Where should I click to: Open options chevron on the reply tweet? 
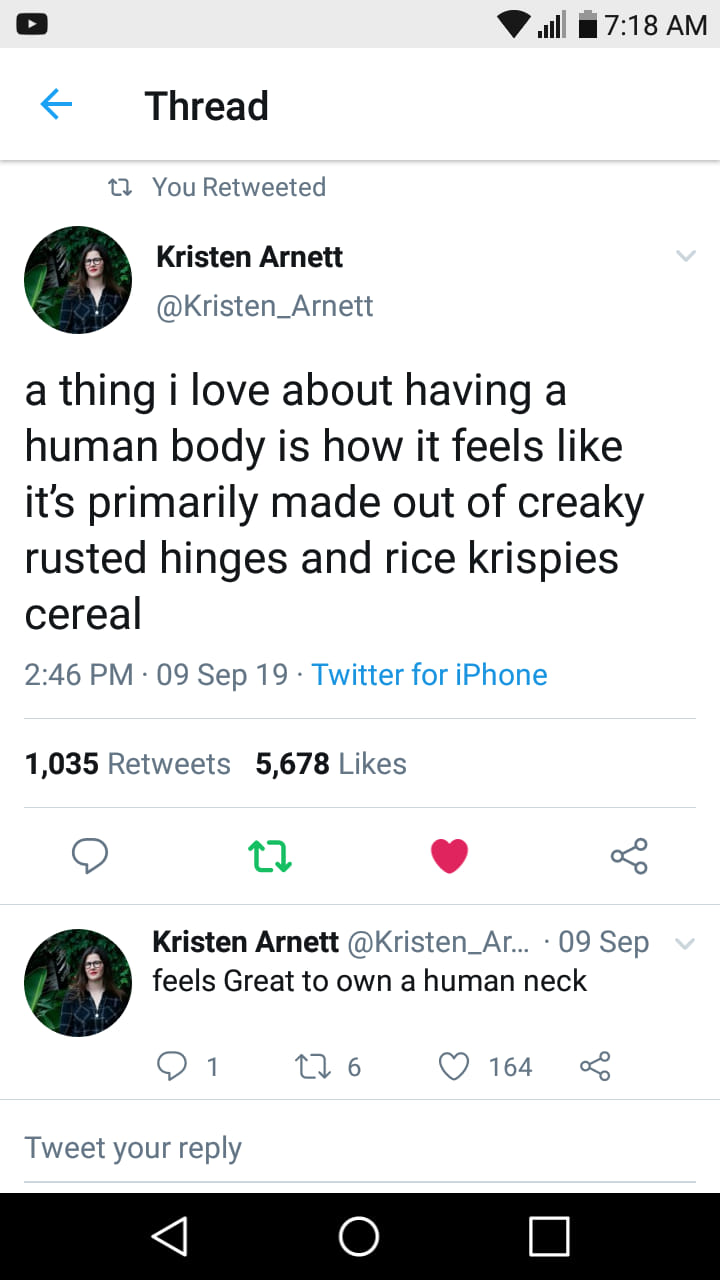(684, 942)
